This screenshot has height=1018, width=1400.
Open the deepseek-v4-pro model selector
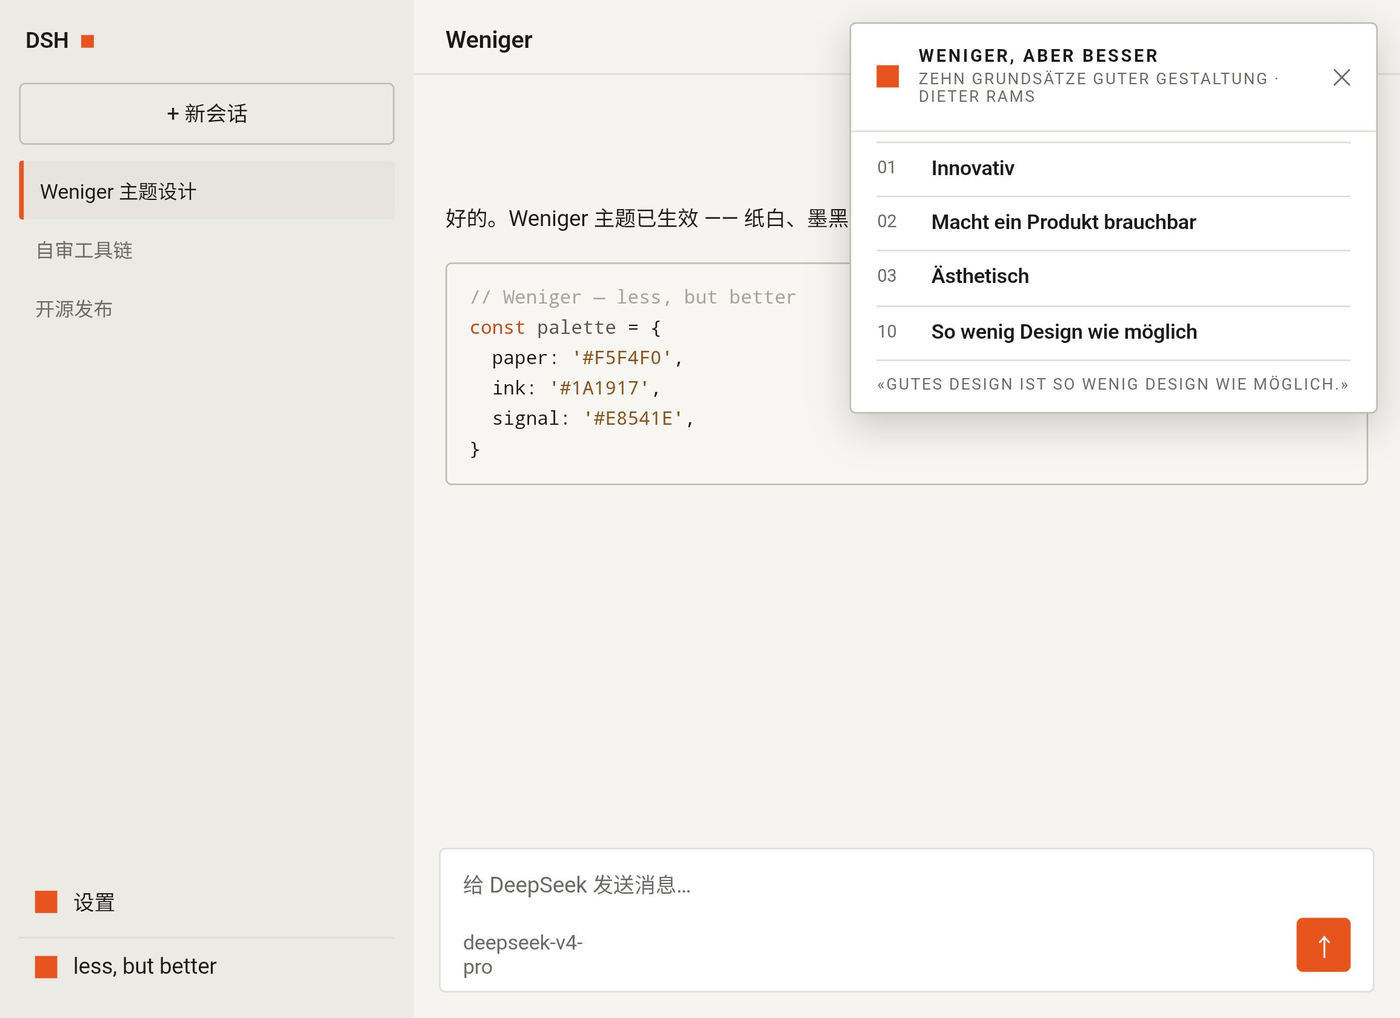click(x=523, y=955)
